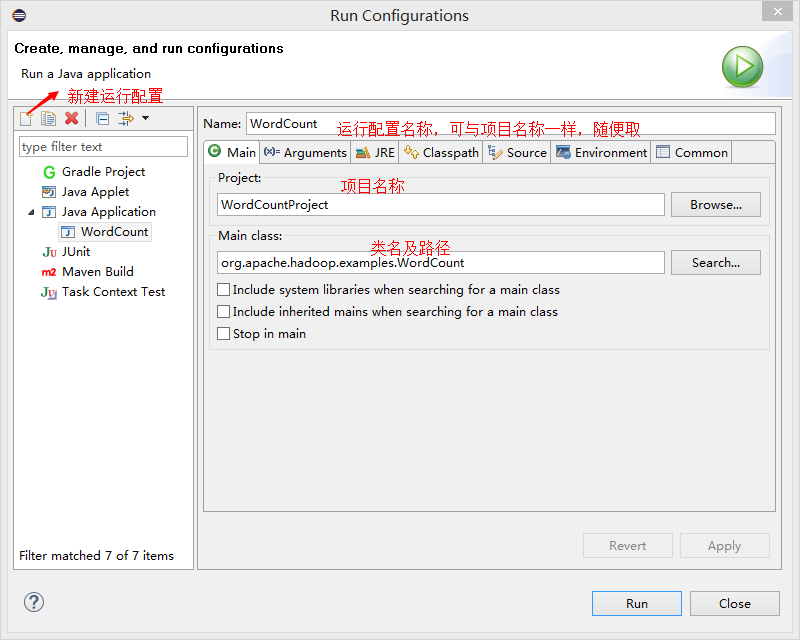Select Java Applet configuration type
This screenshot has height=640, width=800.
coord(95,192)
